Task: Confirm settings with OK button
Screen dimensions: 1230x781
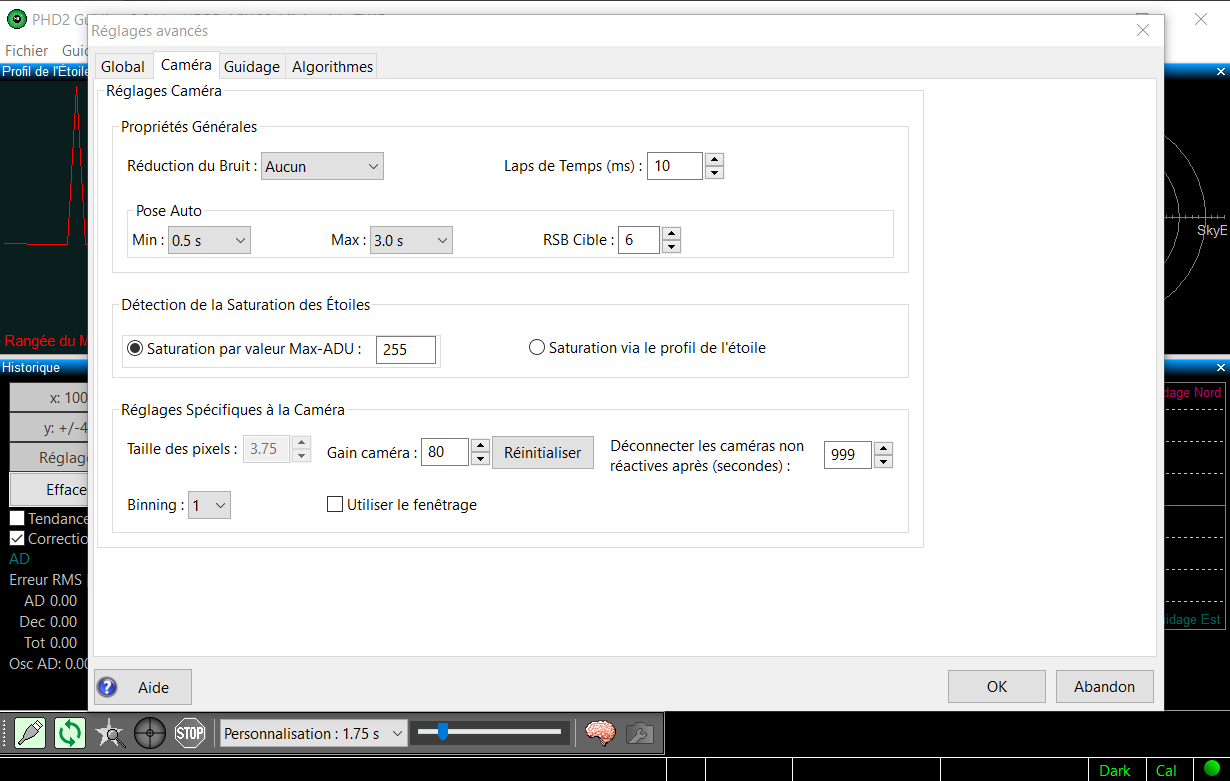Action: 997,686
